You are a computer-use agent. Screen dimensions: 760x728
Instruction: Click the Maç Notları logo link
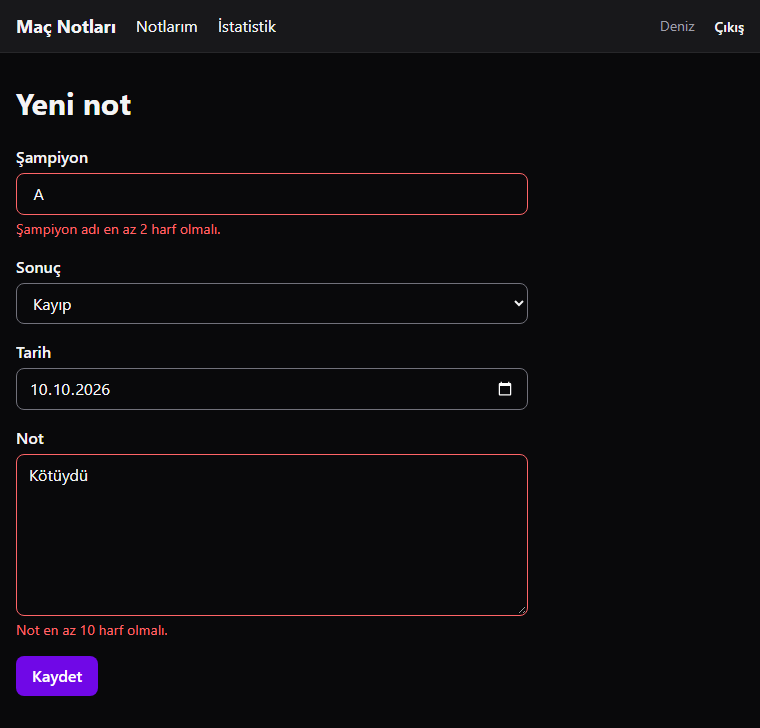66,27
